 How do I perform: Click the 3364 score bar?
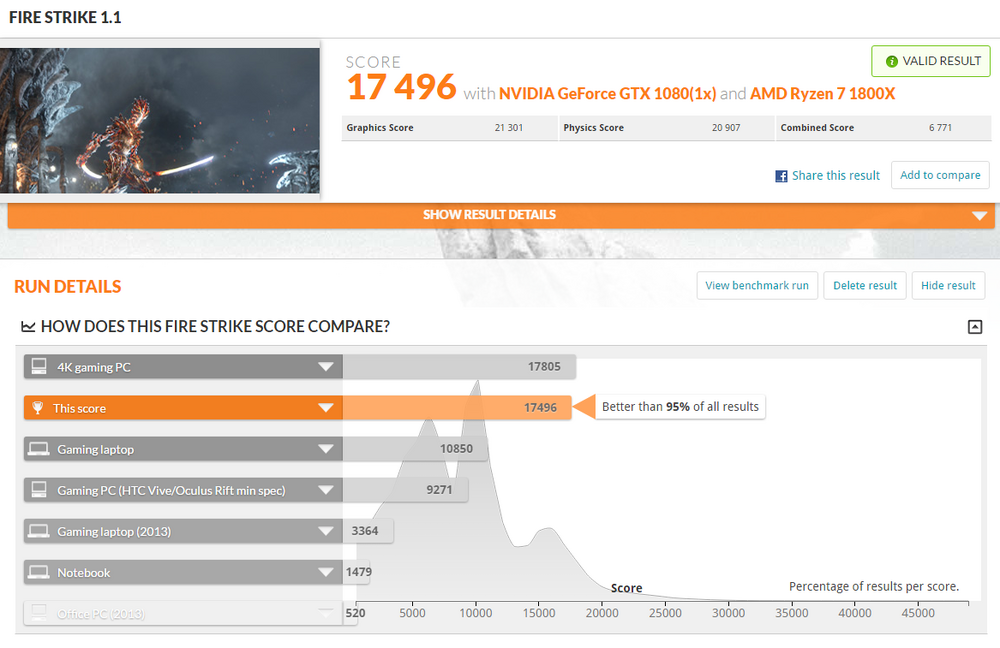(x=368, y=531)
